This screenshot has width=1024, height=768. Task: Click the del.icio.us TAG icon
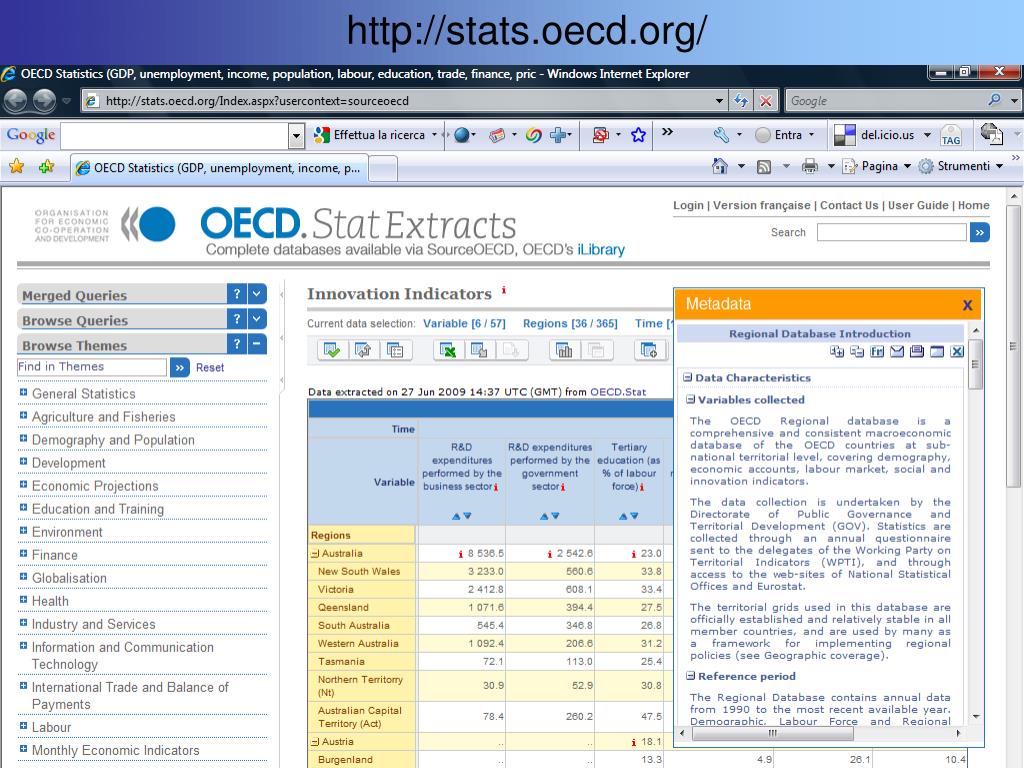(x=951, y=136)
